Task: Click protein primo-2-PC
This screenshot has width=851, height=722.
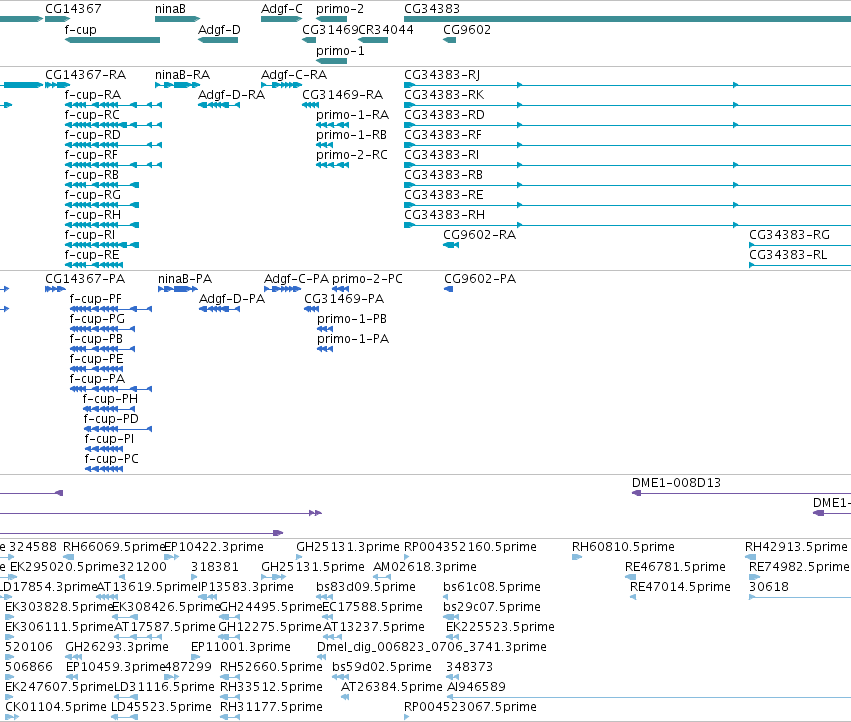Action: pos(367,278)
